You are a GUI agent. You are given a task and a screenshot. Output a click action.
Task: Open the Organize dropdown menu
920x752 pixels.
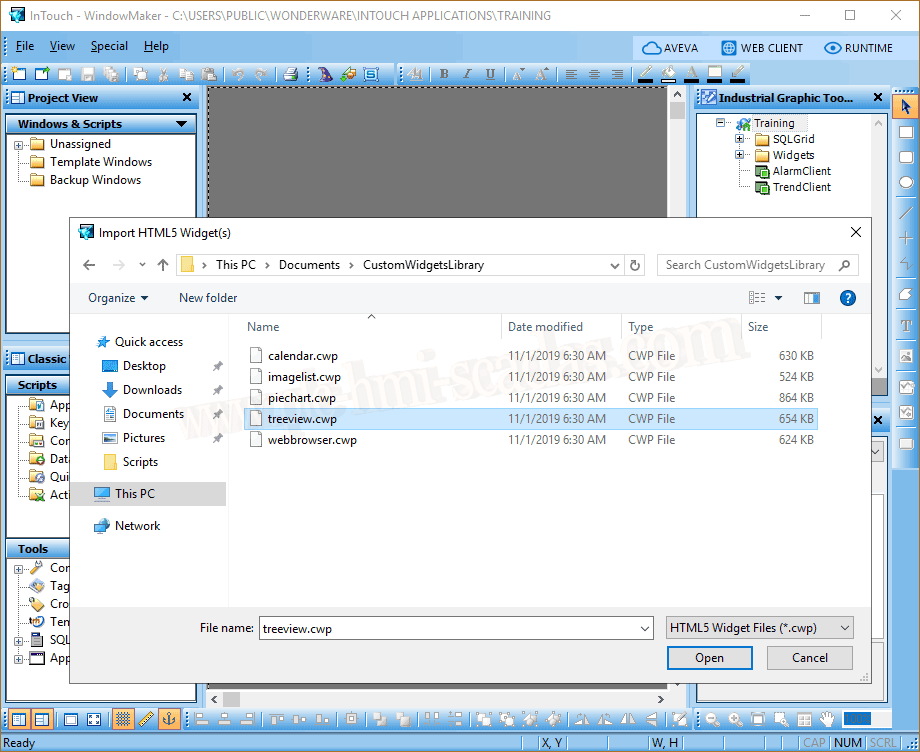point(118,298)
